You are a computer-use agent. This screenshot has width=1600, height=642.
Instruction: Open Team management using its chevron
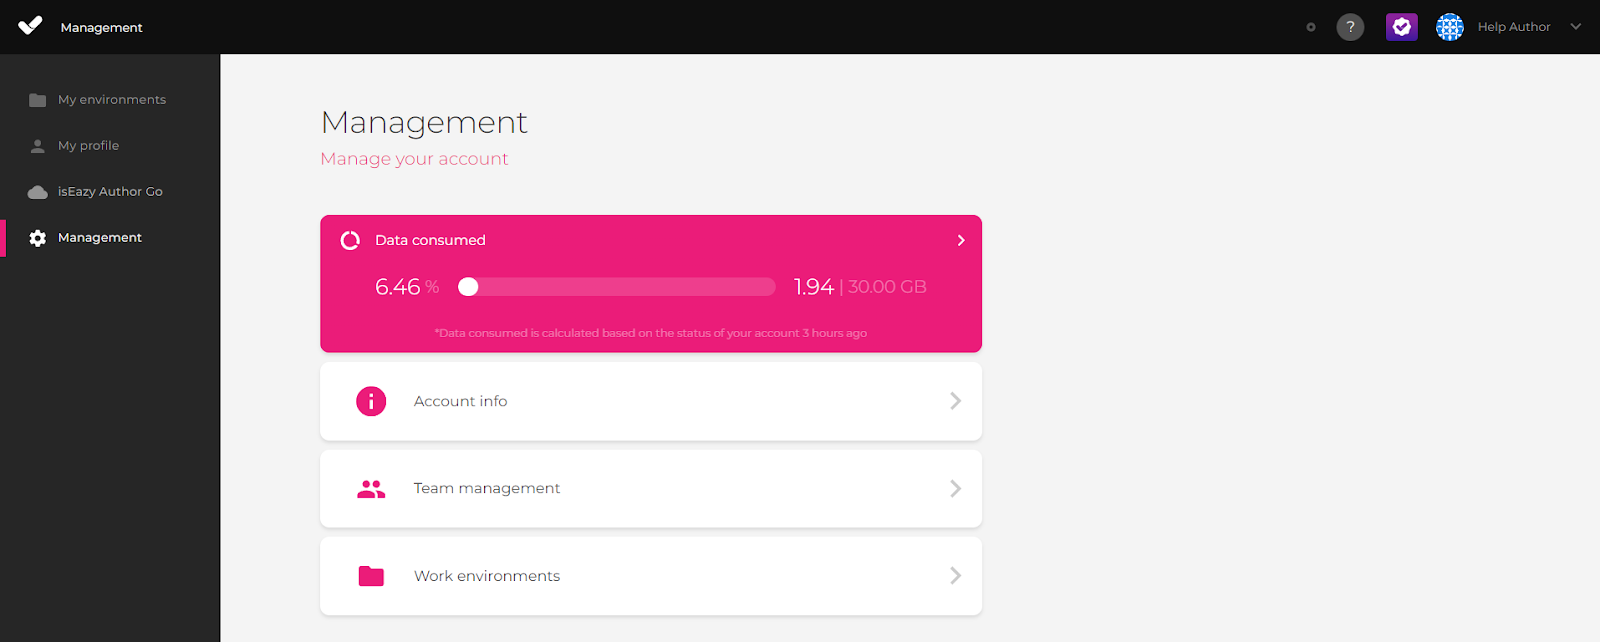click(955, 489)
